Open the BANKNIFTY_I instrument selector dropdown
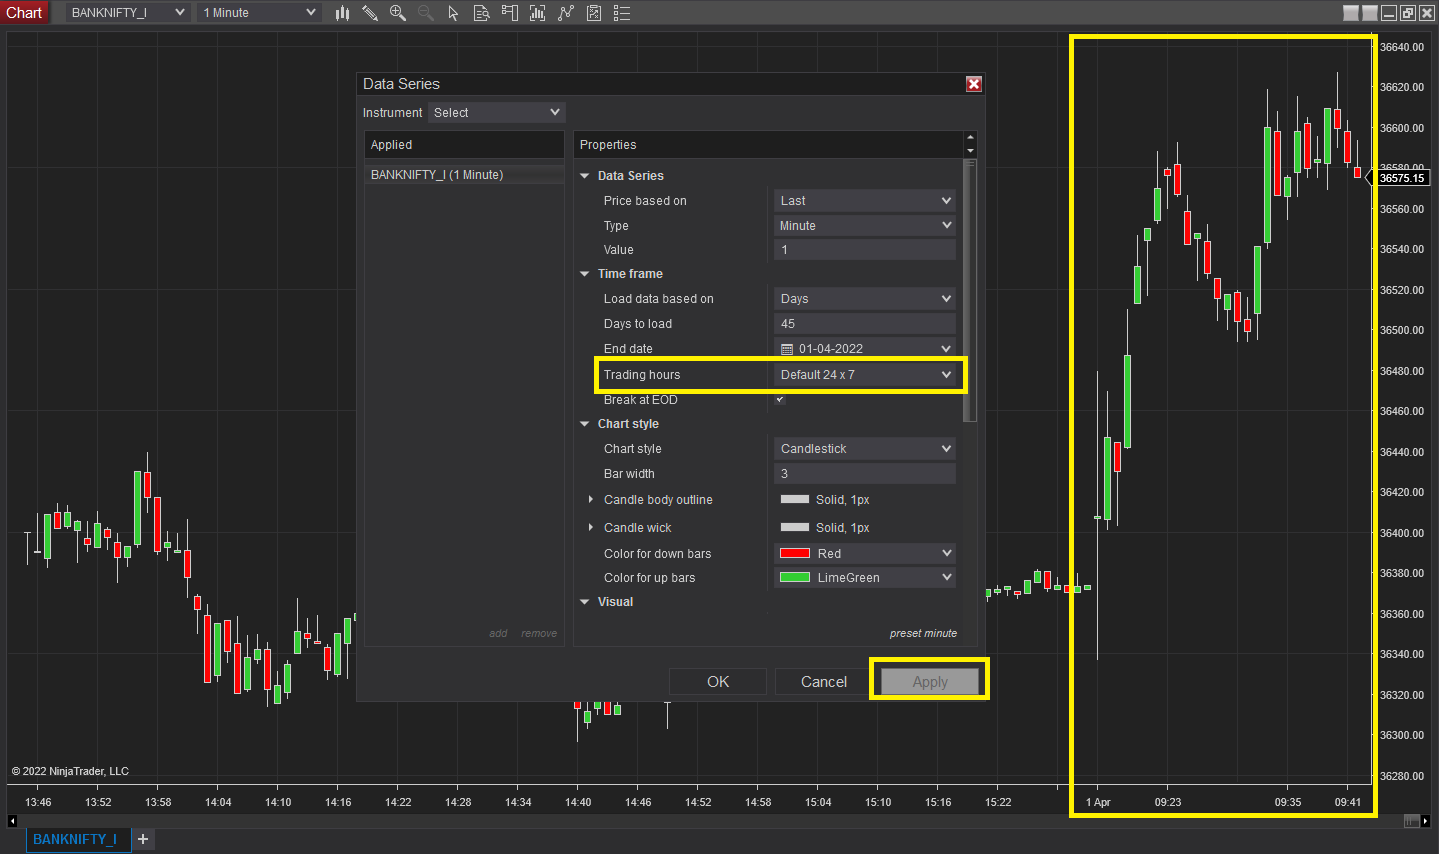The width and height of the screenshot is (1439, 854). (128, 13)
